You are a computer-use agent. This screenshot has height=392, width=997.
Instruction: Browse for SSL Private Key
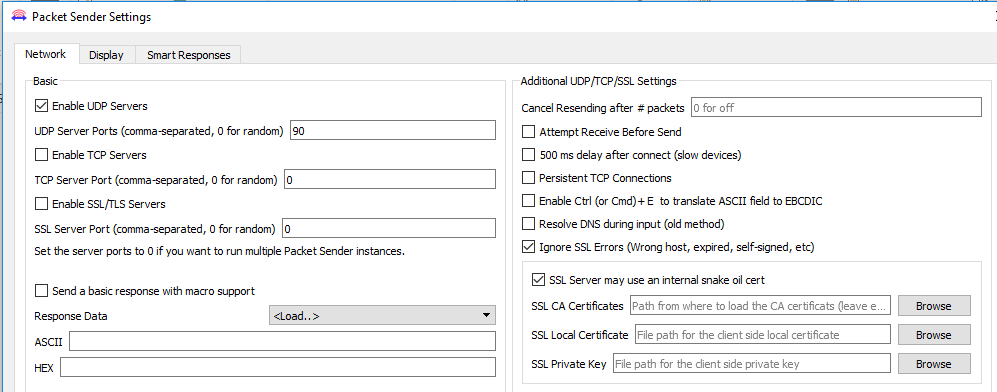[x=934, y=364]
